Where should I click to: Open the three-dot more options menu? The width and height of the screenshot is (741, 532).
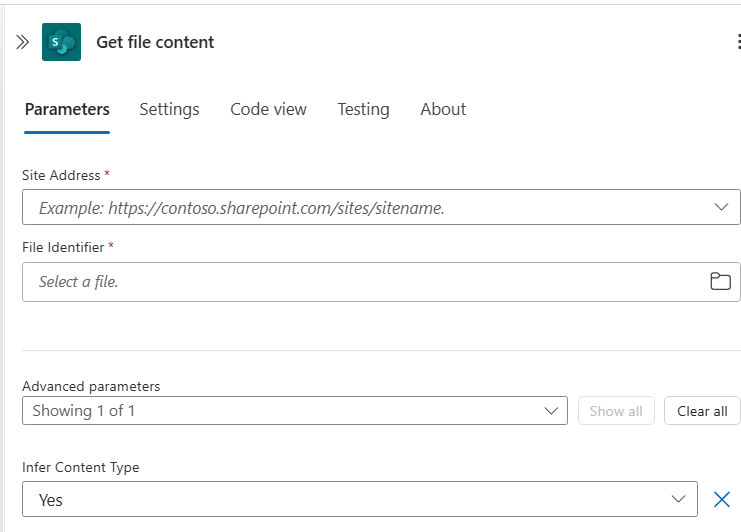tap(737, 42)
